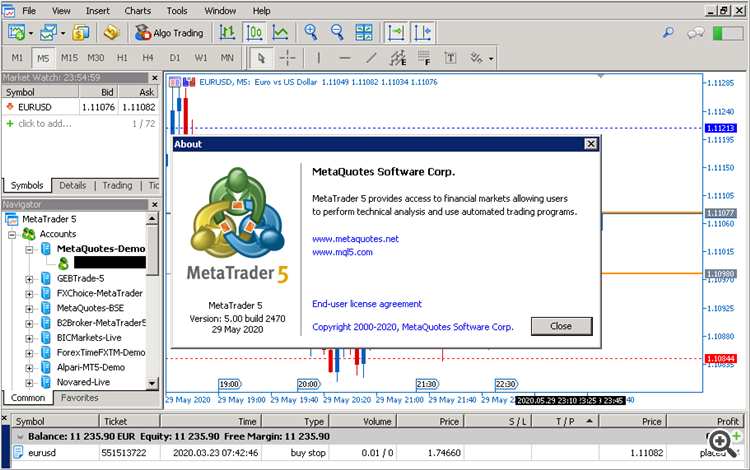Expand the FXChoice-MetaTrader node
The image size is (750, 470).
[x=29, y=294]
